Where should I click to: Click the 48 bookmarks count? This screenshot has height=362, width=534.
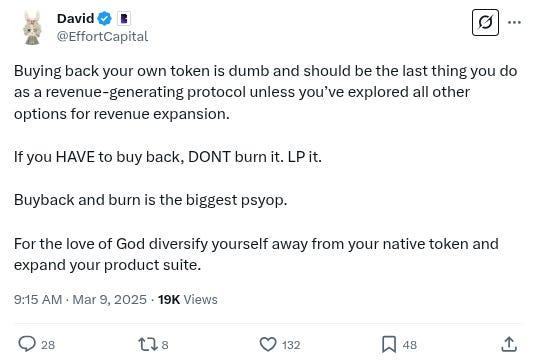tap(410, 345)
